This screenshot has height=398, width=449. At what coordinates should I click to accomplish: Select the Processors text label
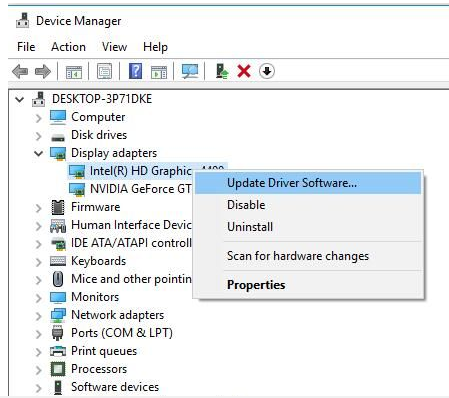(99, 369)
